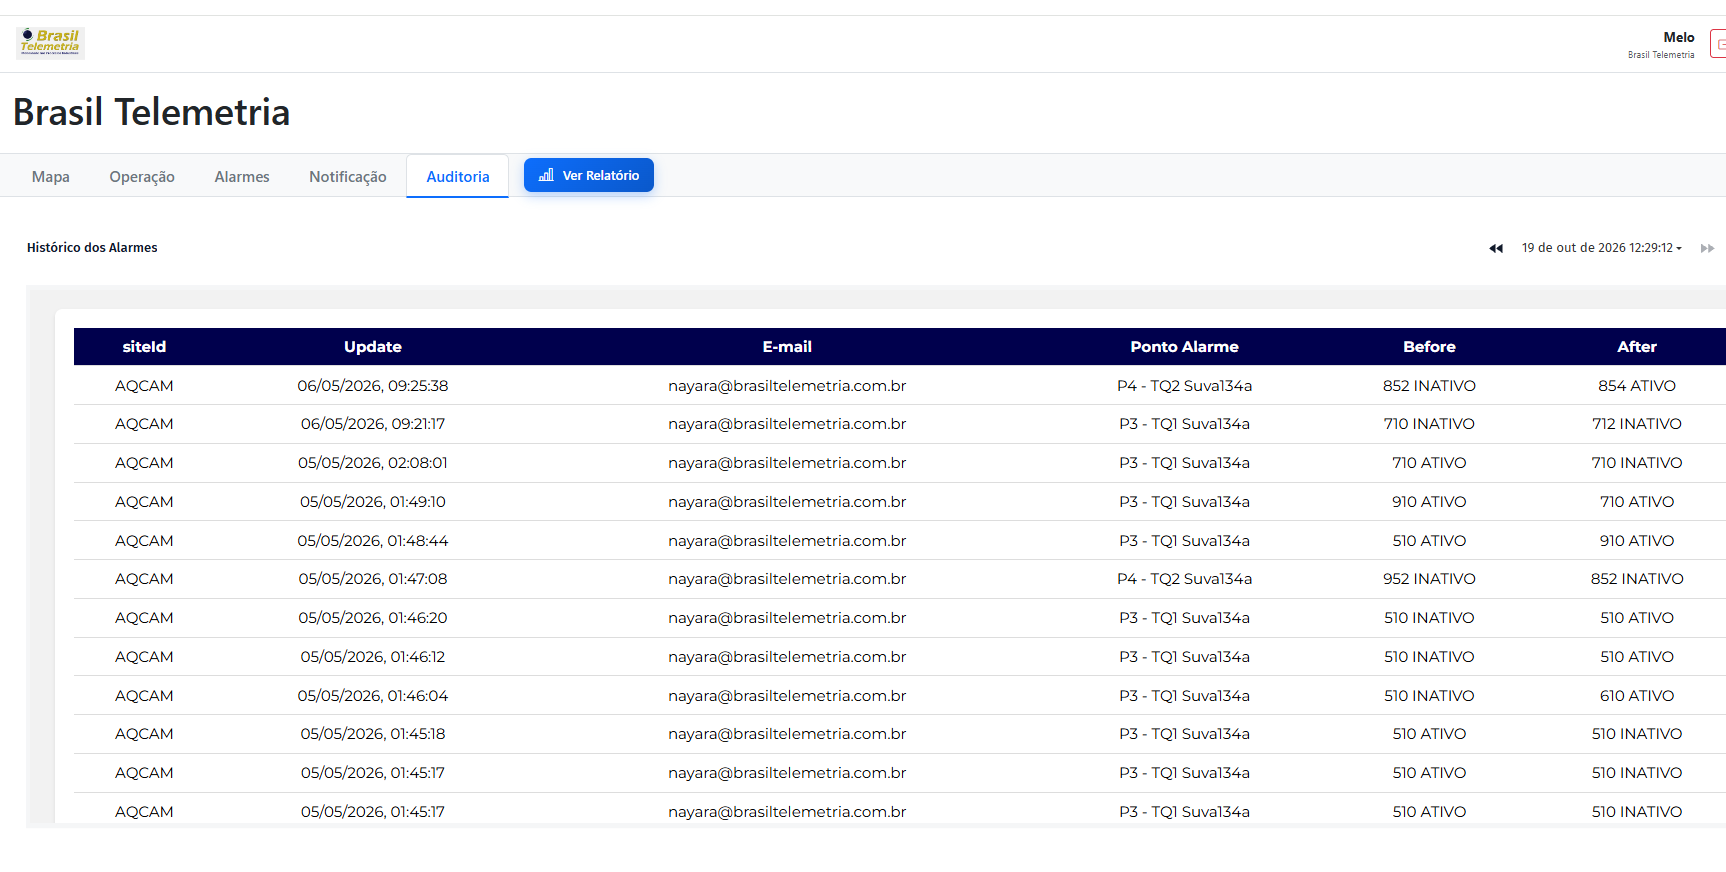Select the update cell 05/05/2026, 01:46:12

(373, 657)
